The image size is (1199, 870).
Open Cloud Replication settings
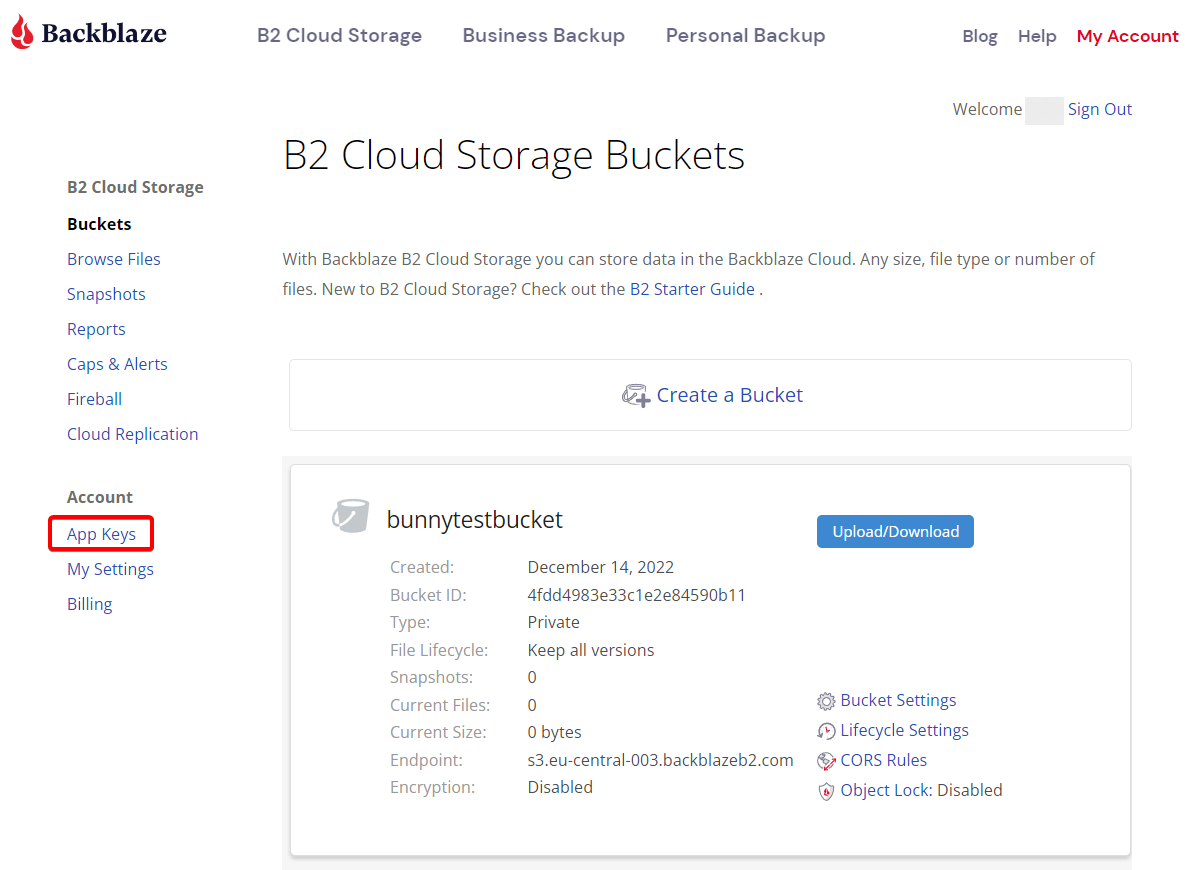[x=132, y=434]
